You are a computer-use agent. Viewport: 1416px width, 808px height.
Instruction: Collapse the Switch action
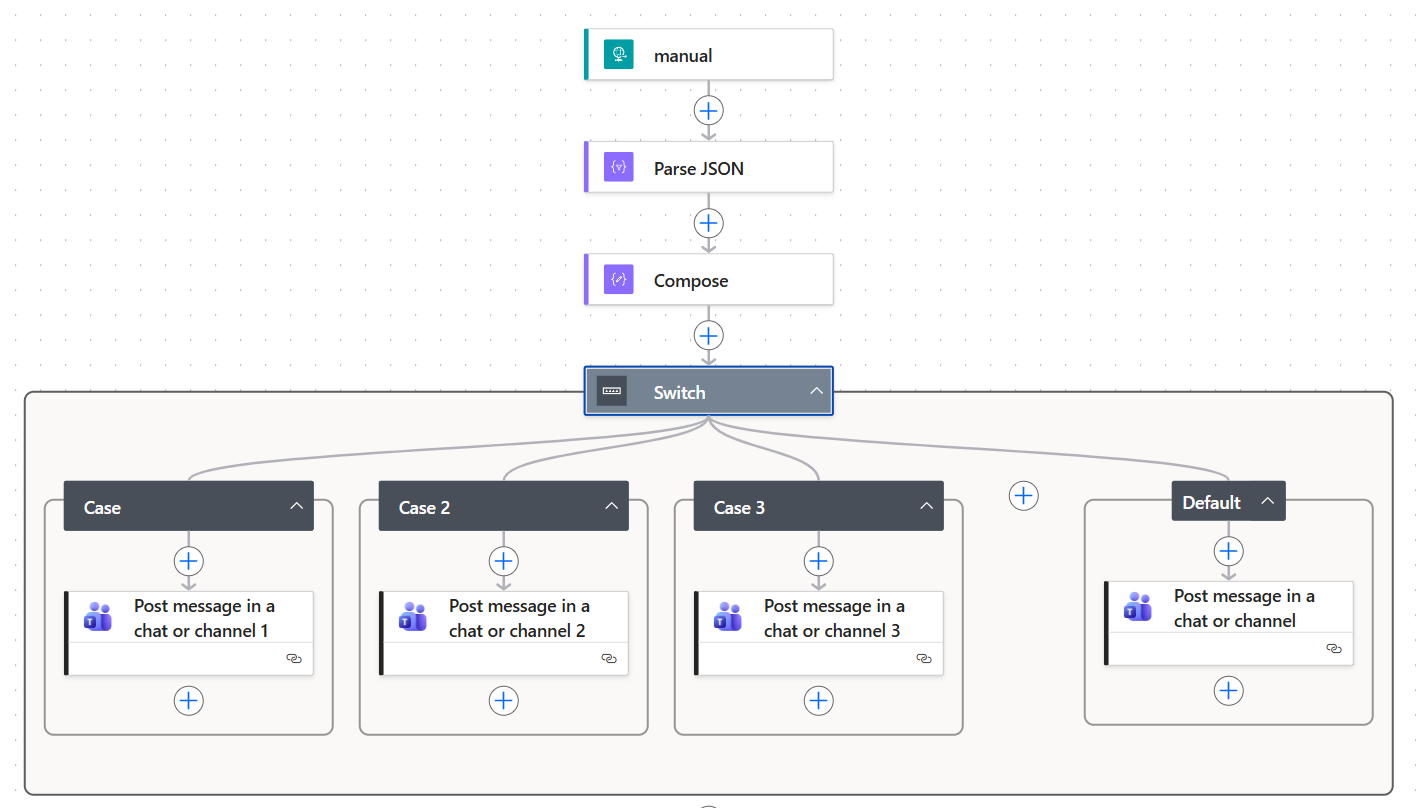point(816,392)
